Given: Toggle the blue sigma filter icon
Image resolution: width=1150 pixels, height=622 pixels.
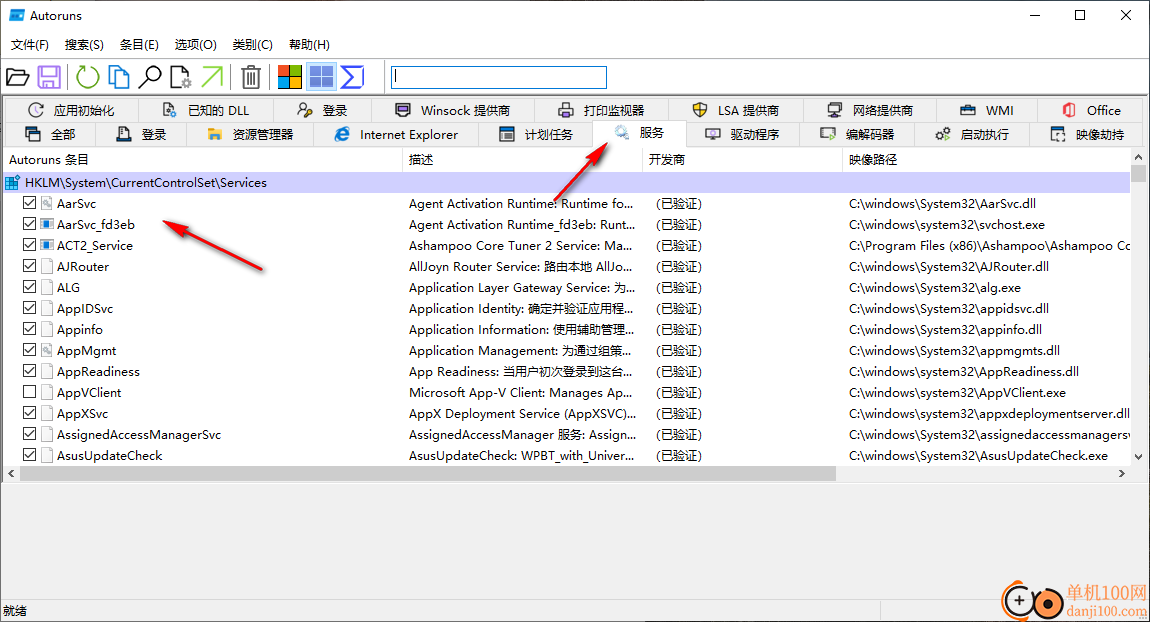Looking at the screenshot, I should coord(353,77).
